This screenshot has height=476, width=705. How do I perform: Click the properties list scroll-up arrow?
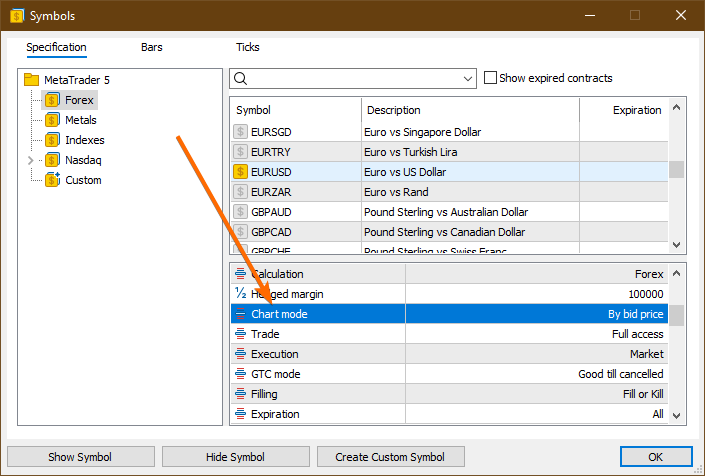point(676,273)
